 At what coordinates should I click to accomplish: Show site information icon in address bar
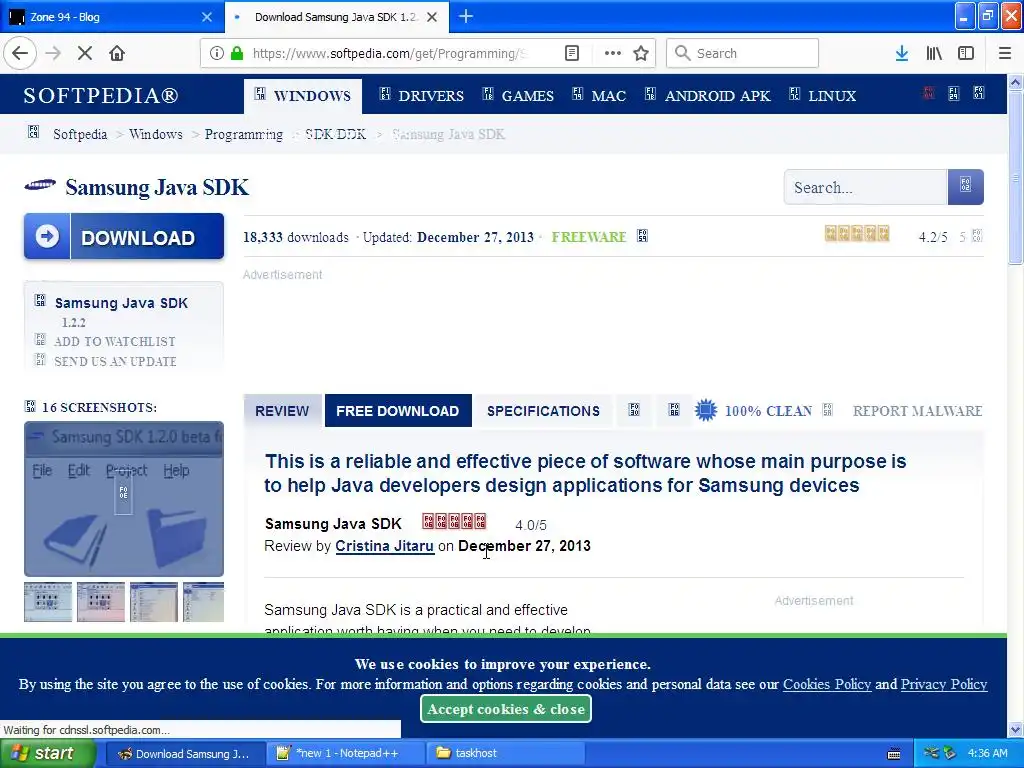click(x=217, y=53)
